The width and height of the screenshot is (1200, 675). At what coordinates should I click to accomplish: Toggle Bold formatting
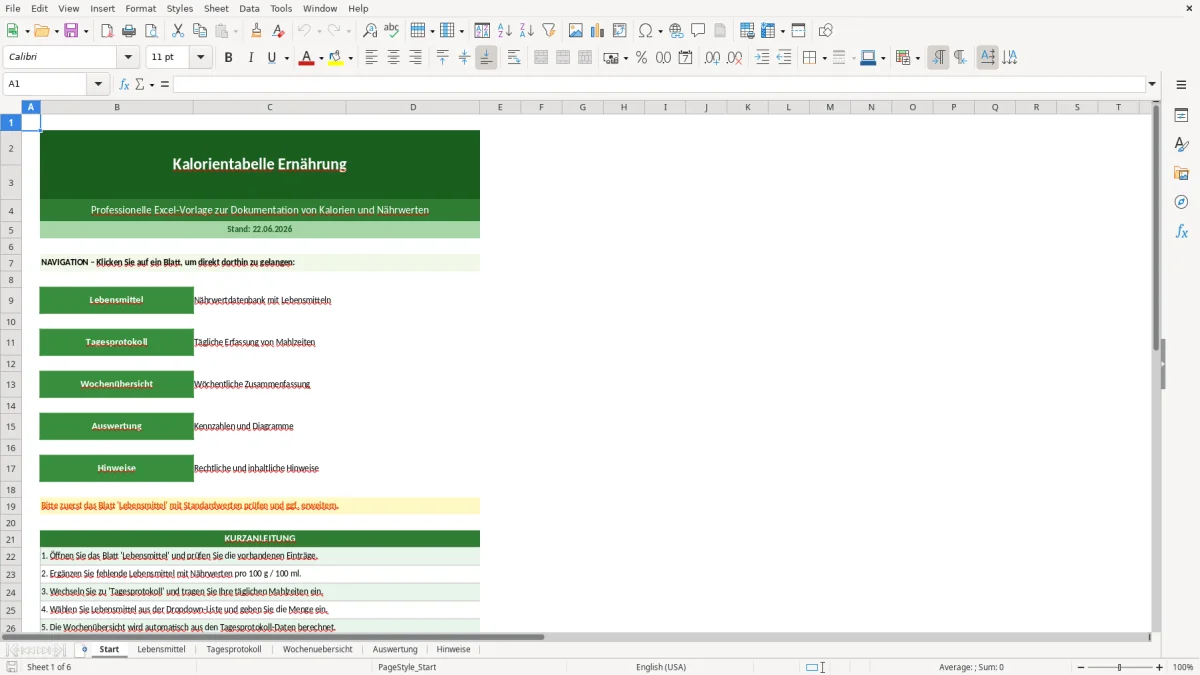click(228, 58)
